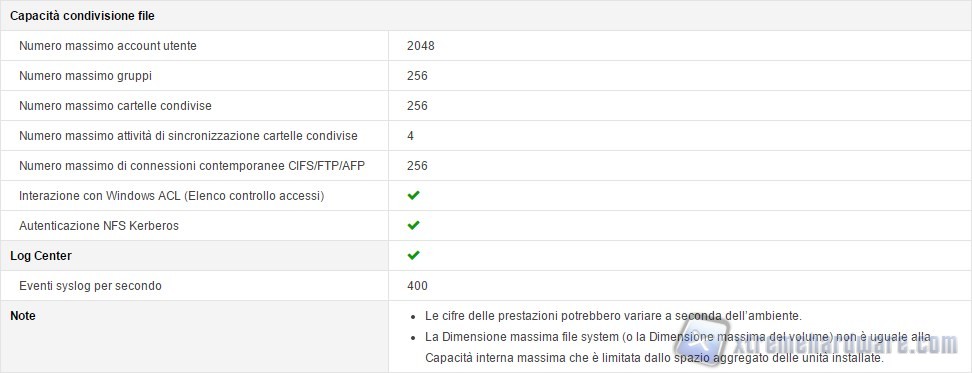
Task: Select the Capacità condivisione file header
Action: 82,17
